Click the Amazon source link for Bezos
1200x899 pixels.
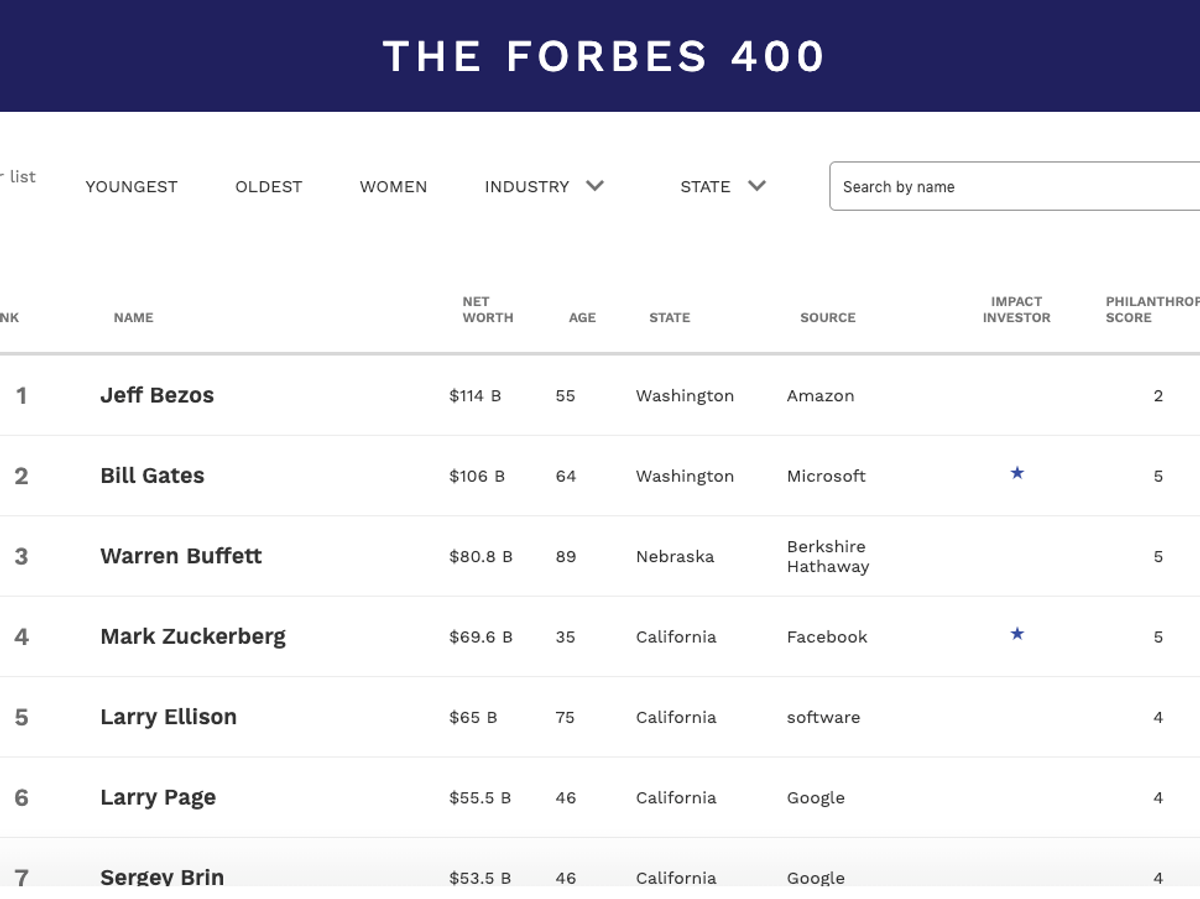click(x=820, y=395)
